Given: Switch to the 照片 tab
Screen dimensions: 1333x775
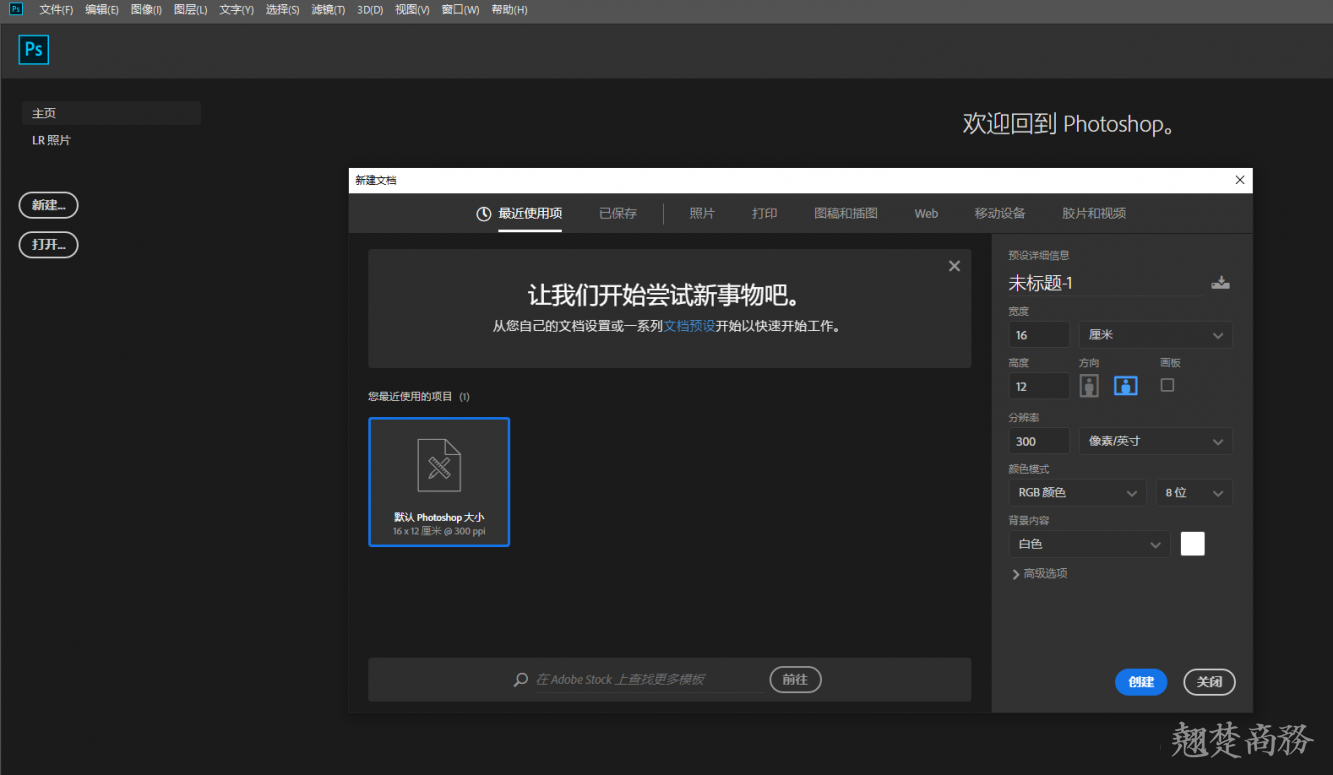Looking at the screenshot, I should coord(702,213).
